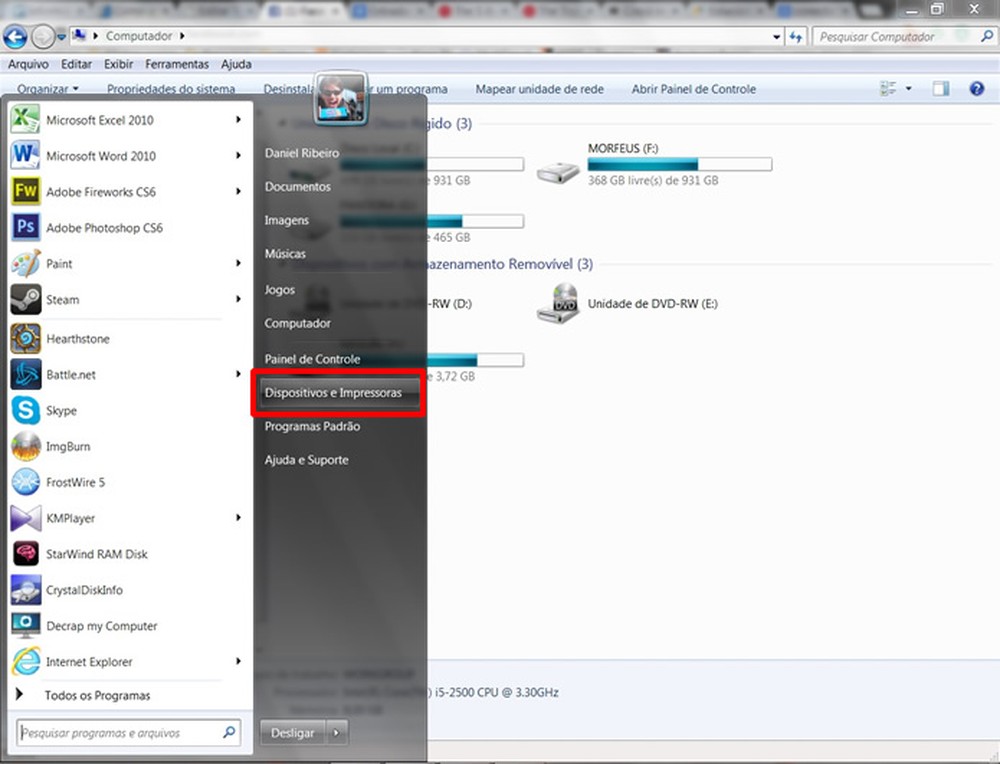Open Abrir Painel de Controle
This screenshot has height=764, width=1000.
(x=694, y=89)
